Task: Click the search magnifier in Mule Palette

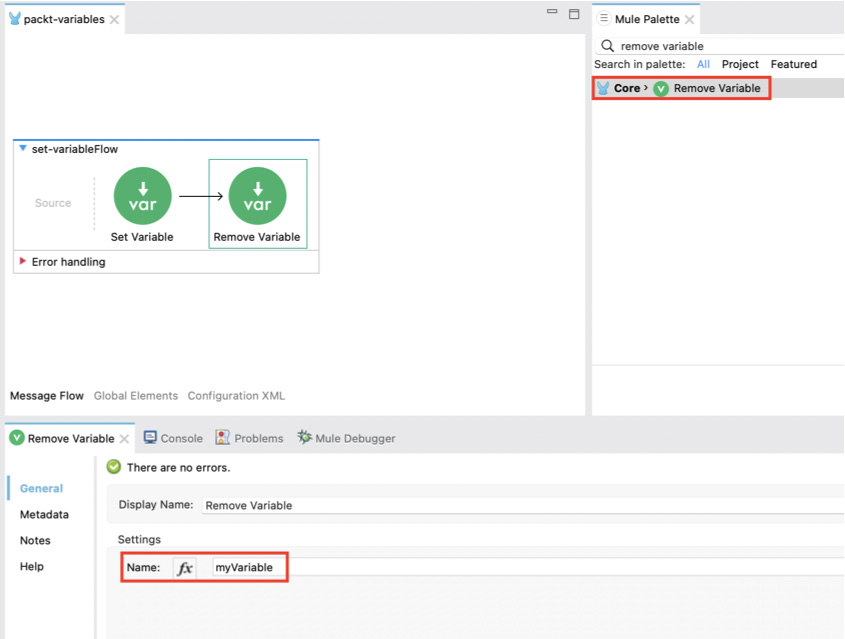Action: (x=606, y=45)
